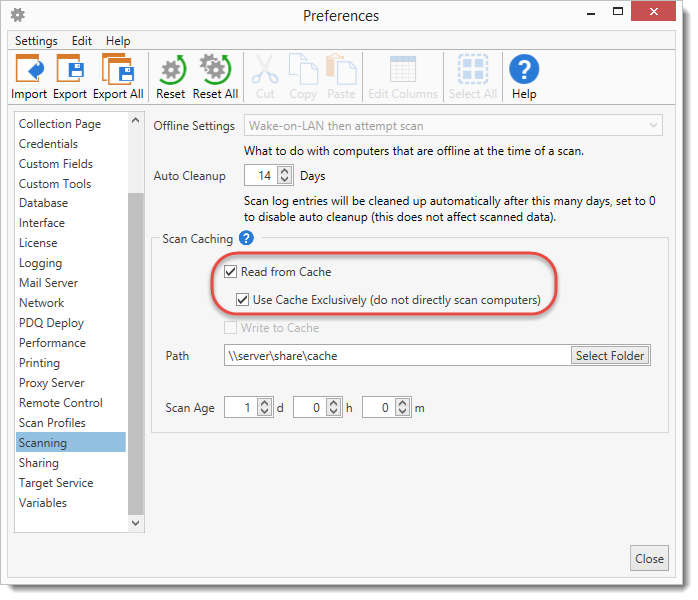Select the Scanning sidebar item

pyautogui.click(x=71, y=442)
